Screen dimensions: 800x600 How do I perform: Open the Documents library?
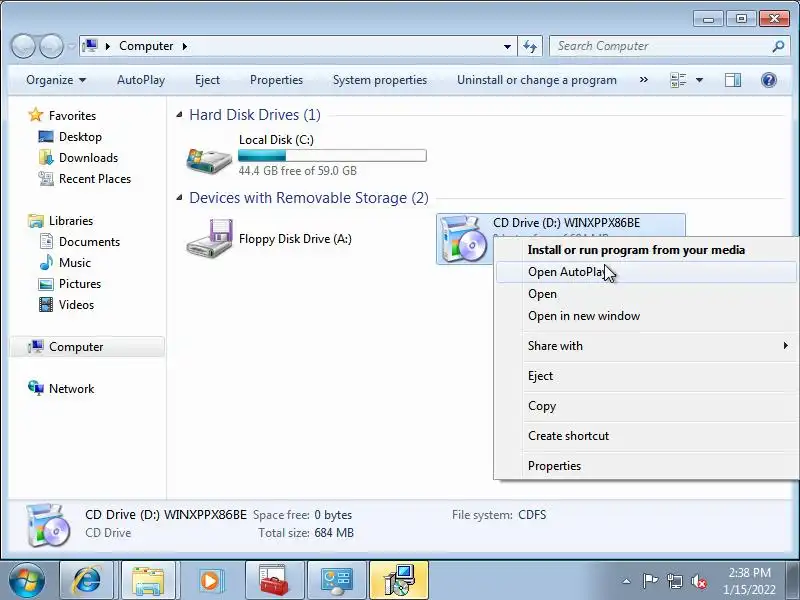point(89,241)
